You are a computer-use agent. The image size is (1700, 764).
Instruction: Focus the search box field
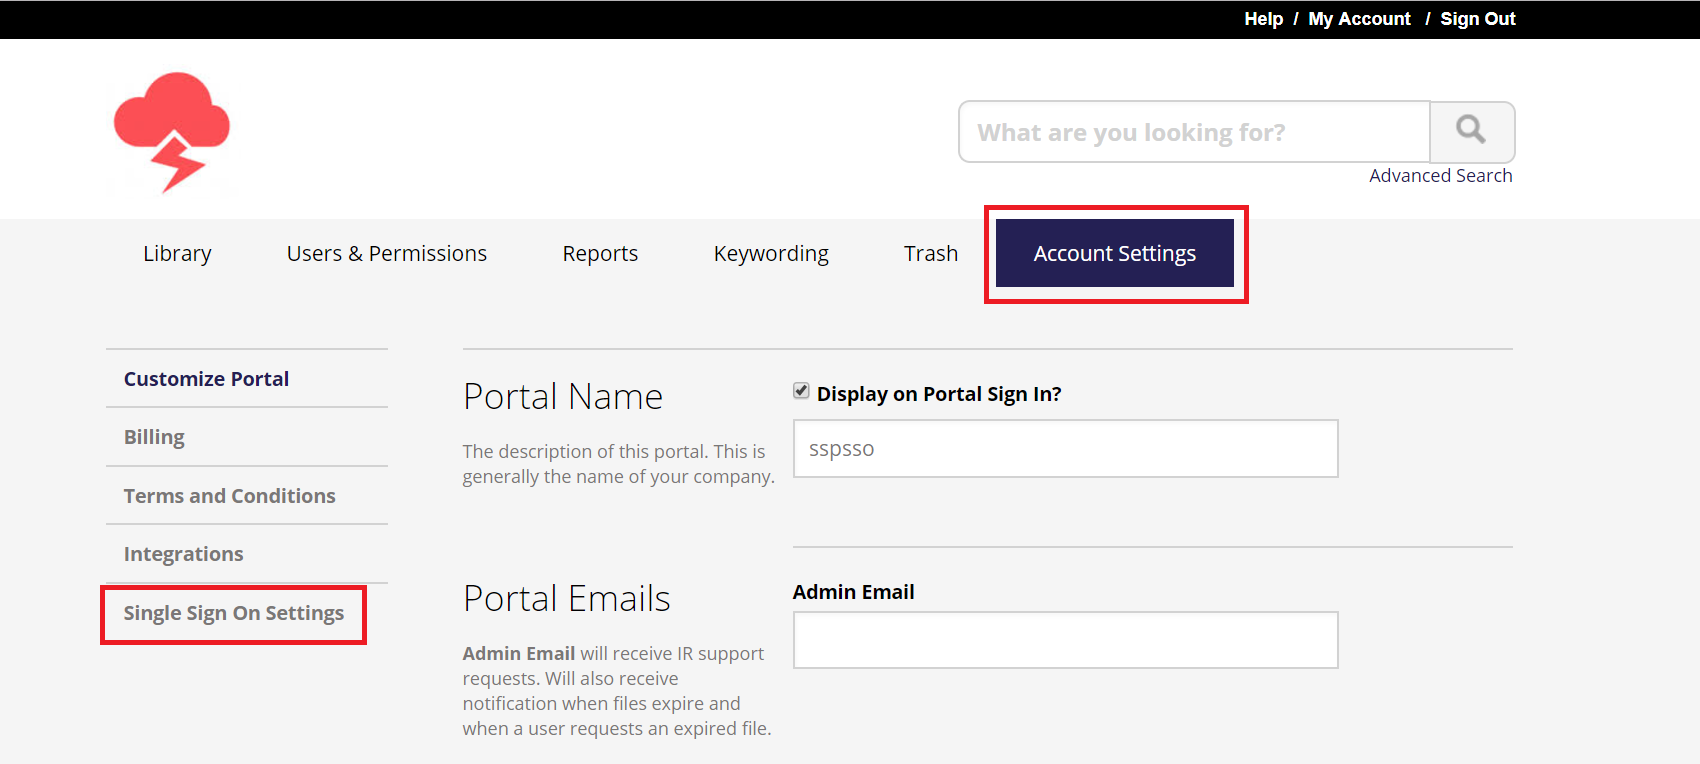[x=1194, y=132]
